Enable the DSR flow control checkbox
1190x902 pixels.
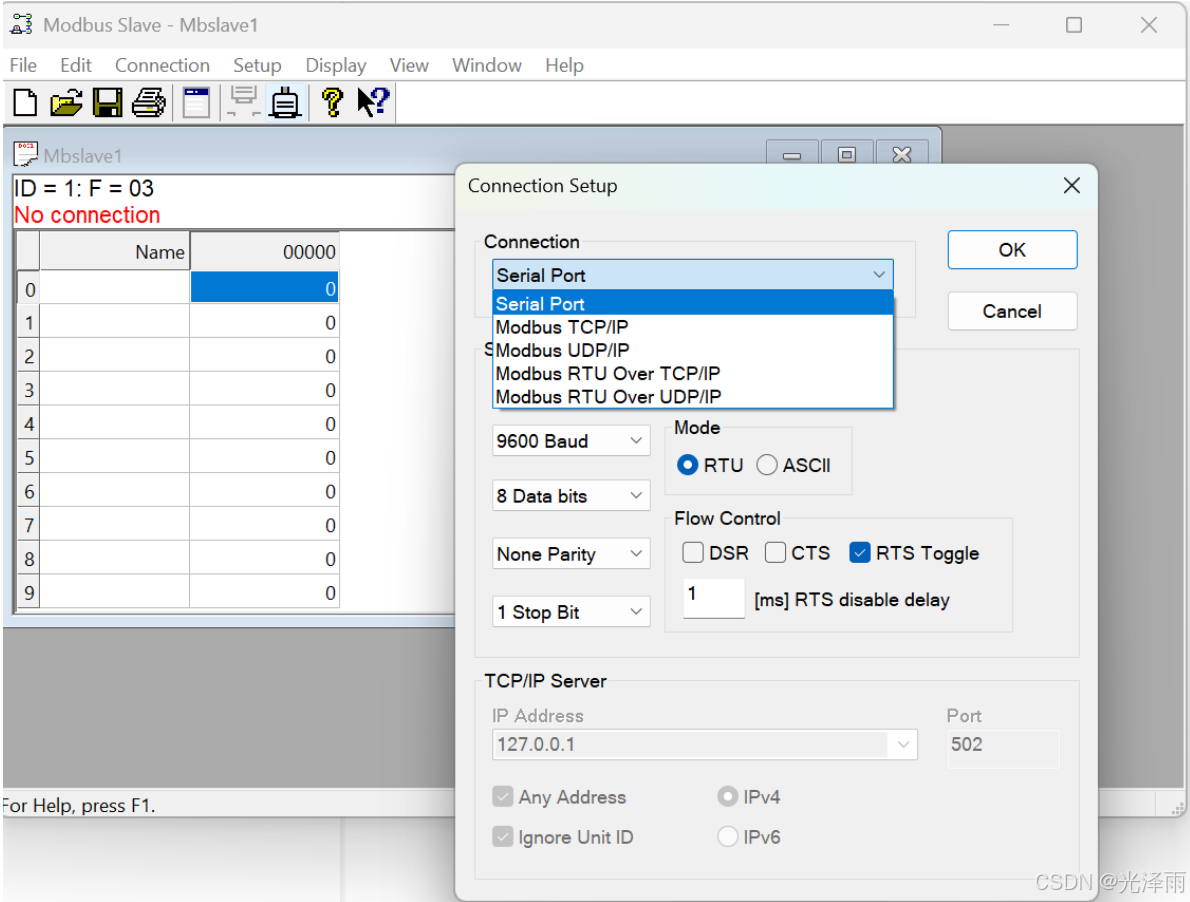(x=692, y=552)
